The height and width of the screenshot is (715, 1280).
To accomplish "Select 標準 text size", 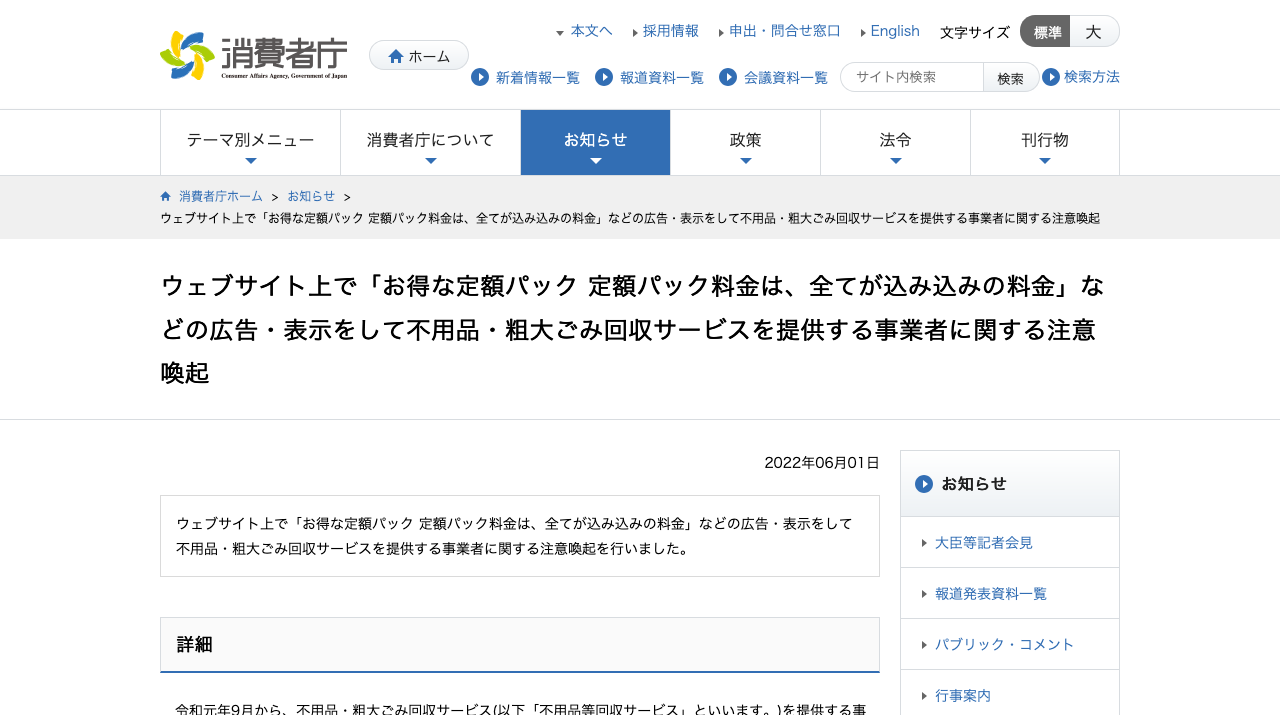I will [1046, 32].
